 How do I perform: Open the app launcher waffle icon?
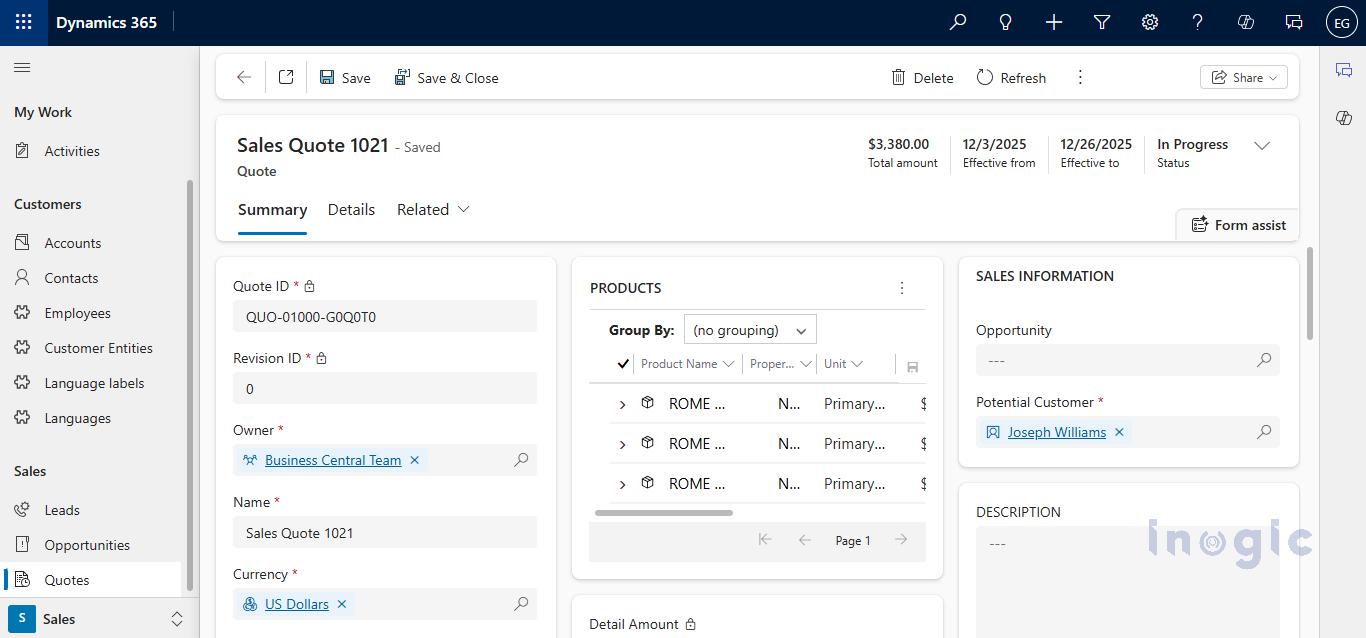tap(23, 22)
